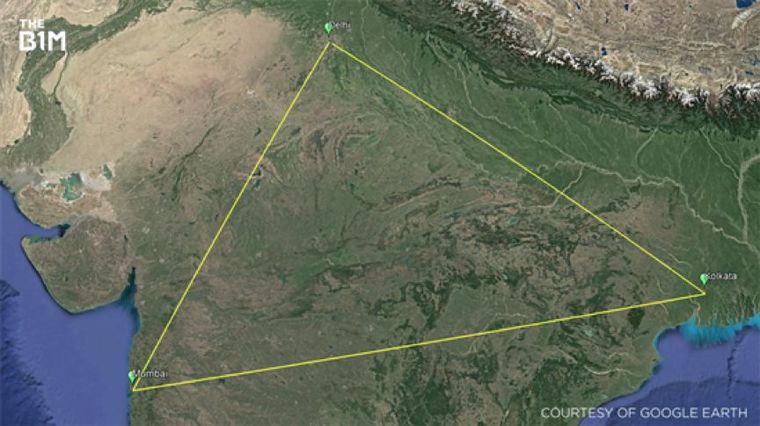The image size is (760, 426).
Task: Click the snow-capped Himalayan range
Action: tap(606, 63)
